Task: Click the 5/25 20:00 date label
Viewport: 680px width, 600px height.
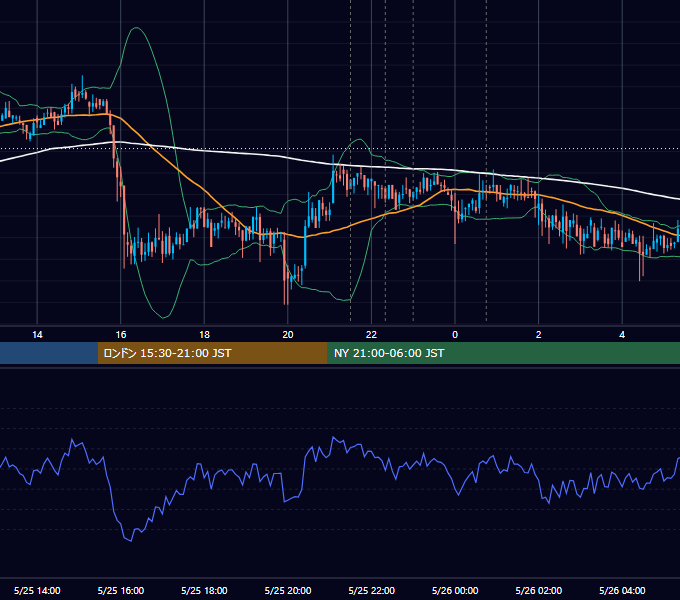Action: point(288,590)
